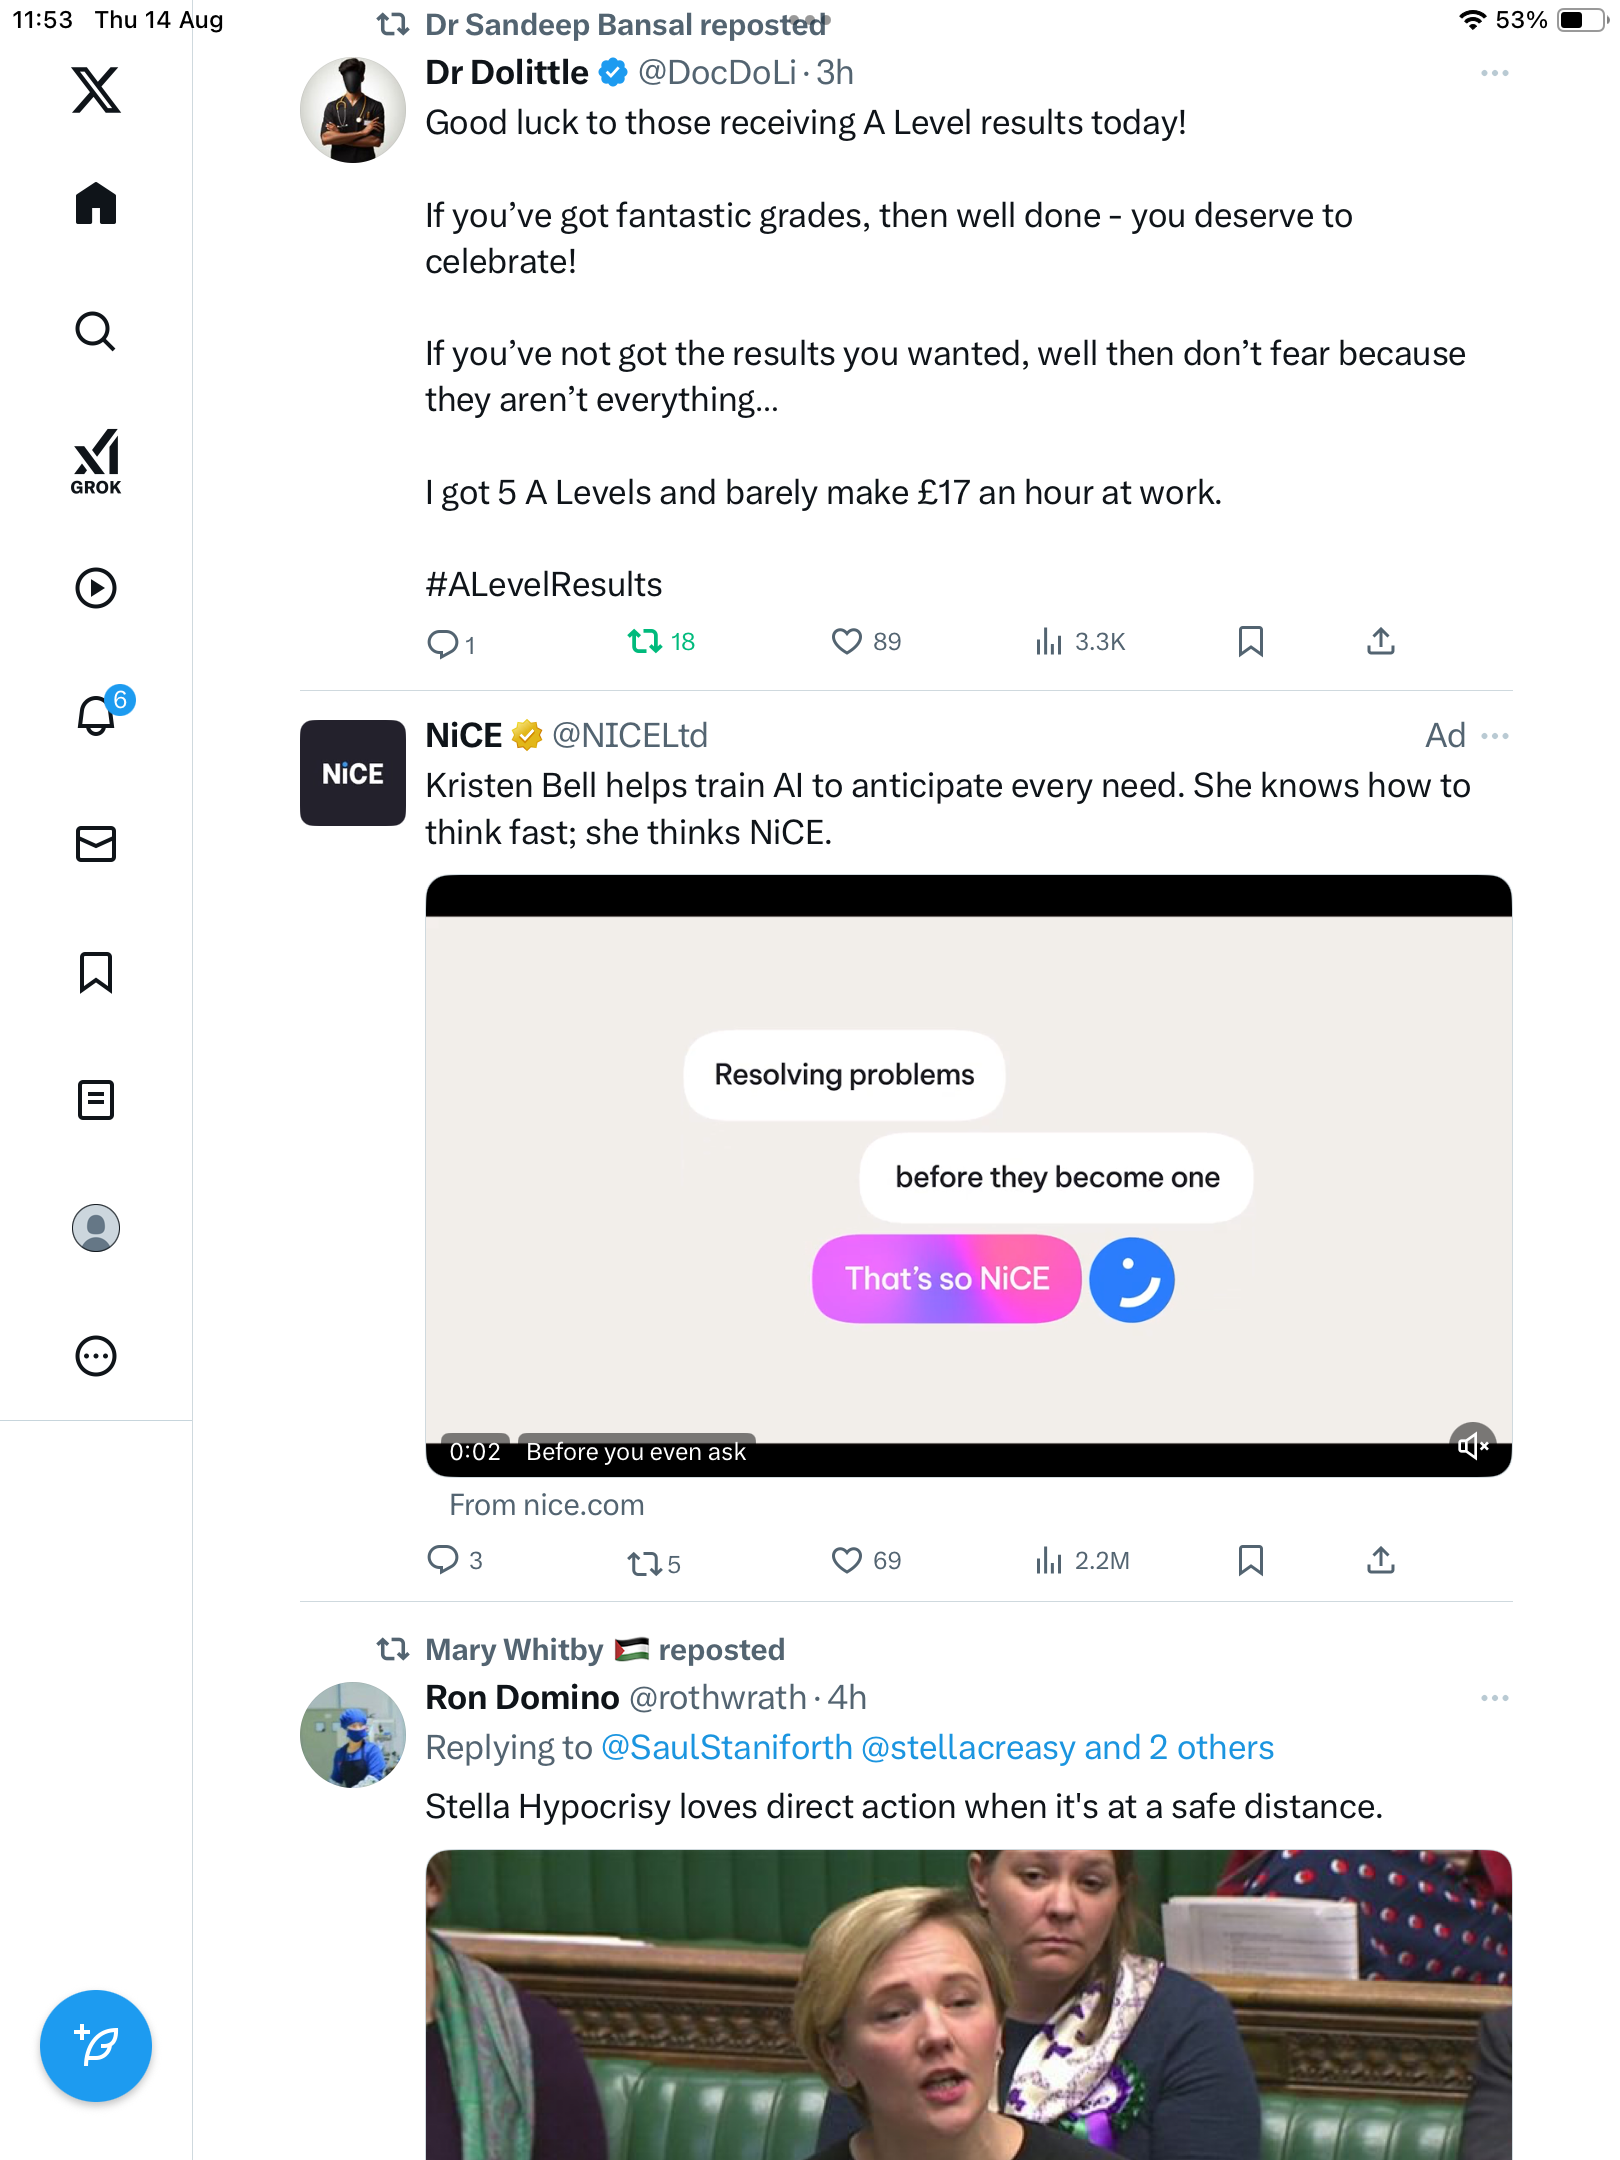Viewport: 1620px width, 2160px height.
Task: Open the Search page
Action: (x=96, y=332)
